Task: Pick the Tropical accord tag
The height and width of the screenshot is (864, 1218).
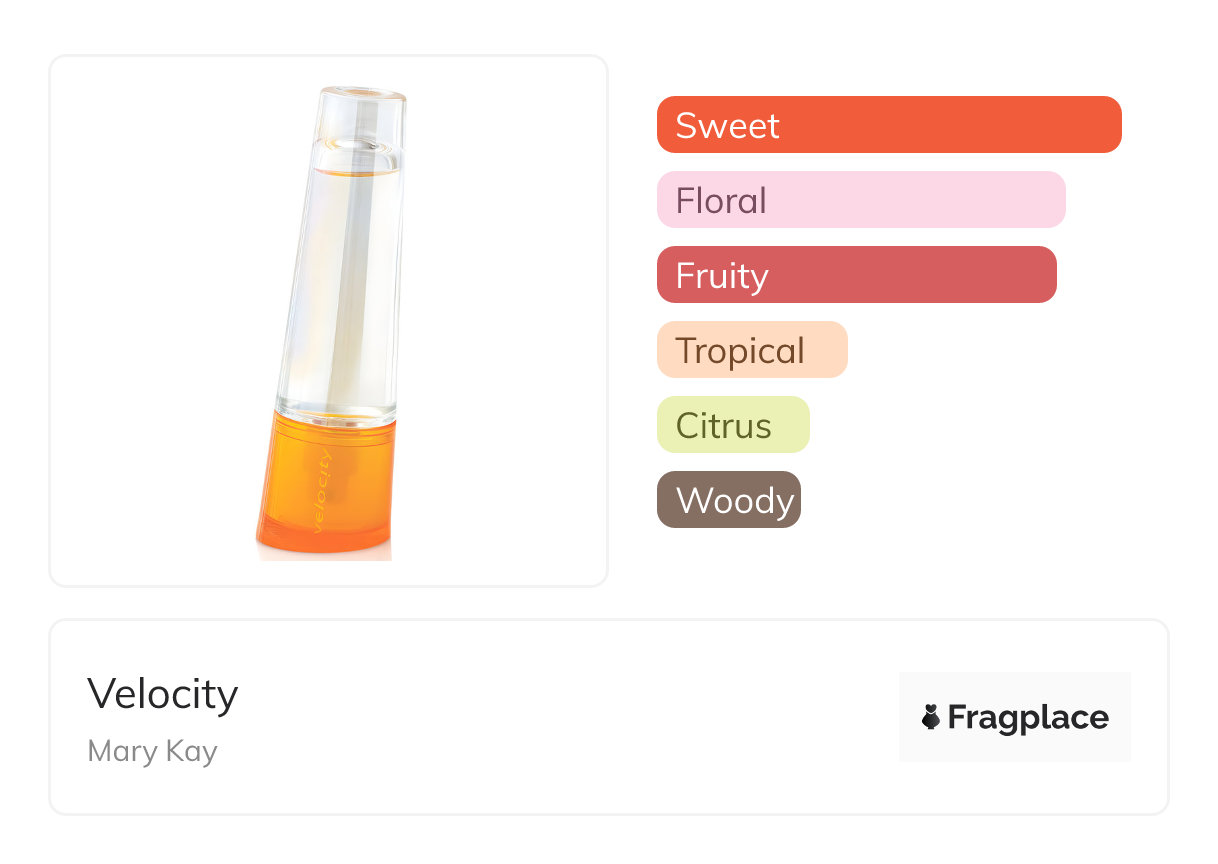Action: click(x=751, y=350)
